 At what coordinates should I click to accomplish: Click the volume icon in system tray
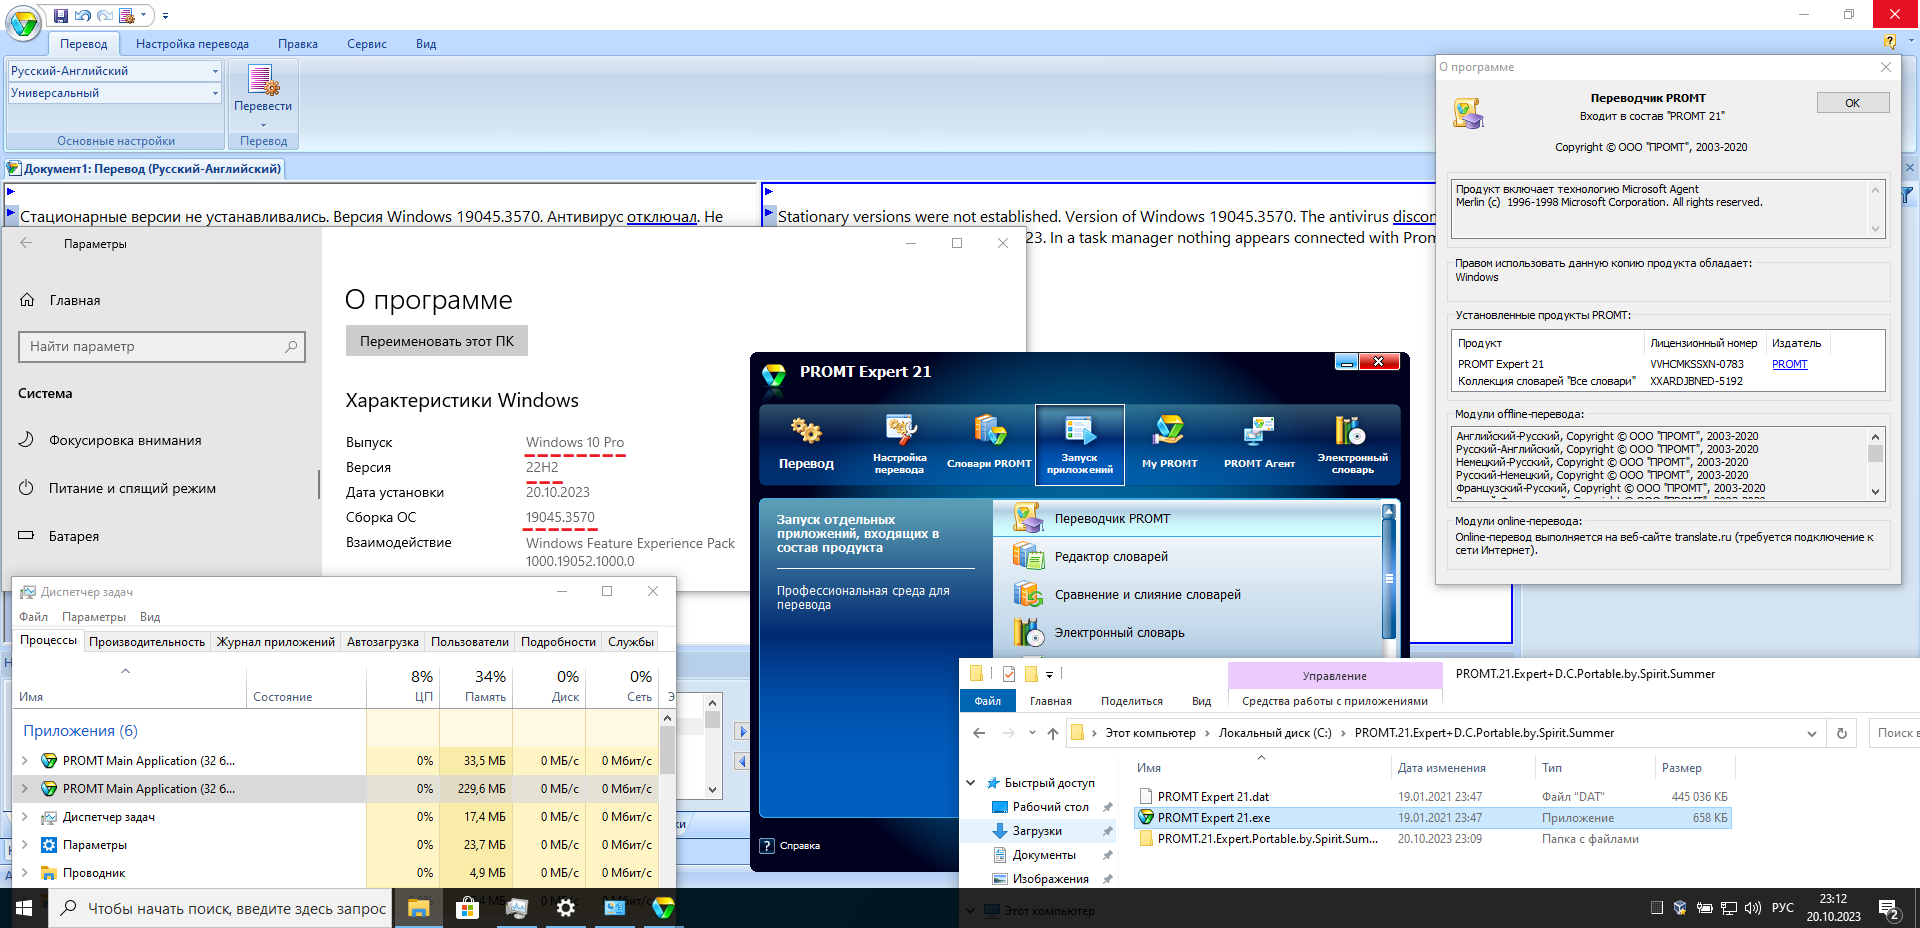(x=1752, y=908)
